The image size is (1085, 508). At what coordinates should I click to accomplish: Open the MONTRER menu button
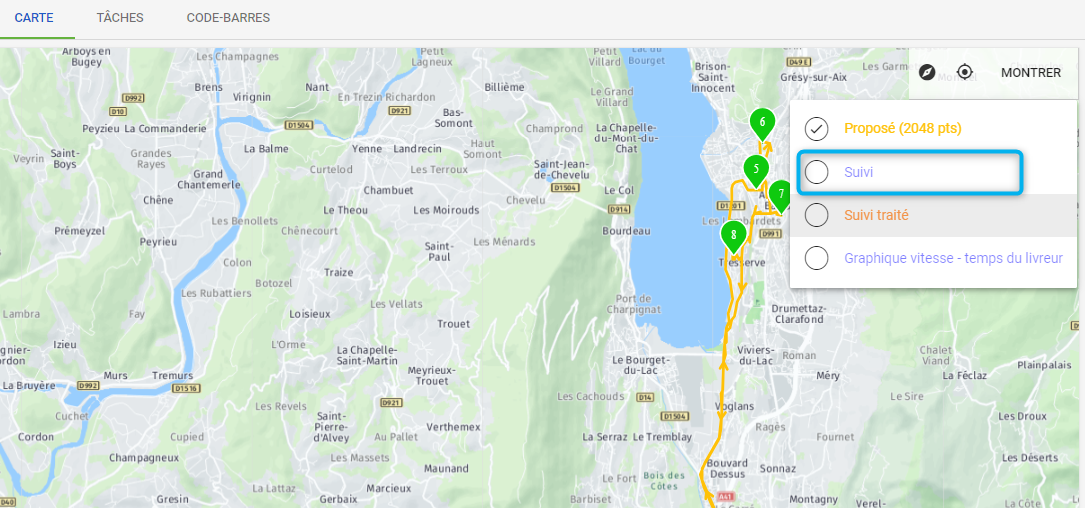[x=1031, y=73]
